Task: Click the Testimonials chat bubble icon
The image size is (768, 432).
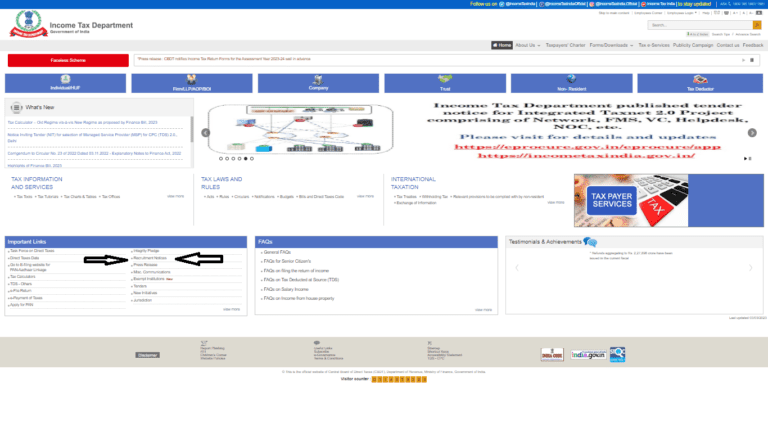Action: point(590,242)
